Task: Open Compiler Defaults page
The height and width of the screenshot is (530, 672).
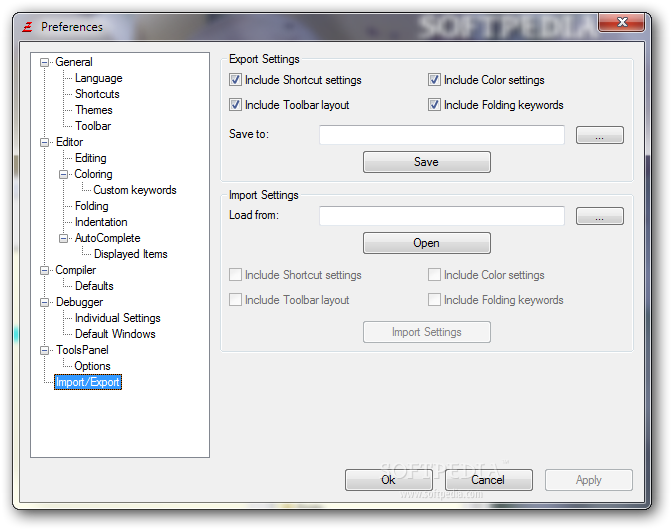Action: tap(94, 286)
